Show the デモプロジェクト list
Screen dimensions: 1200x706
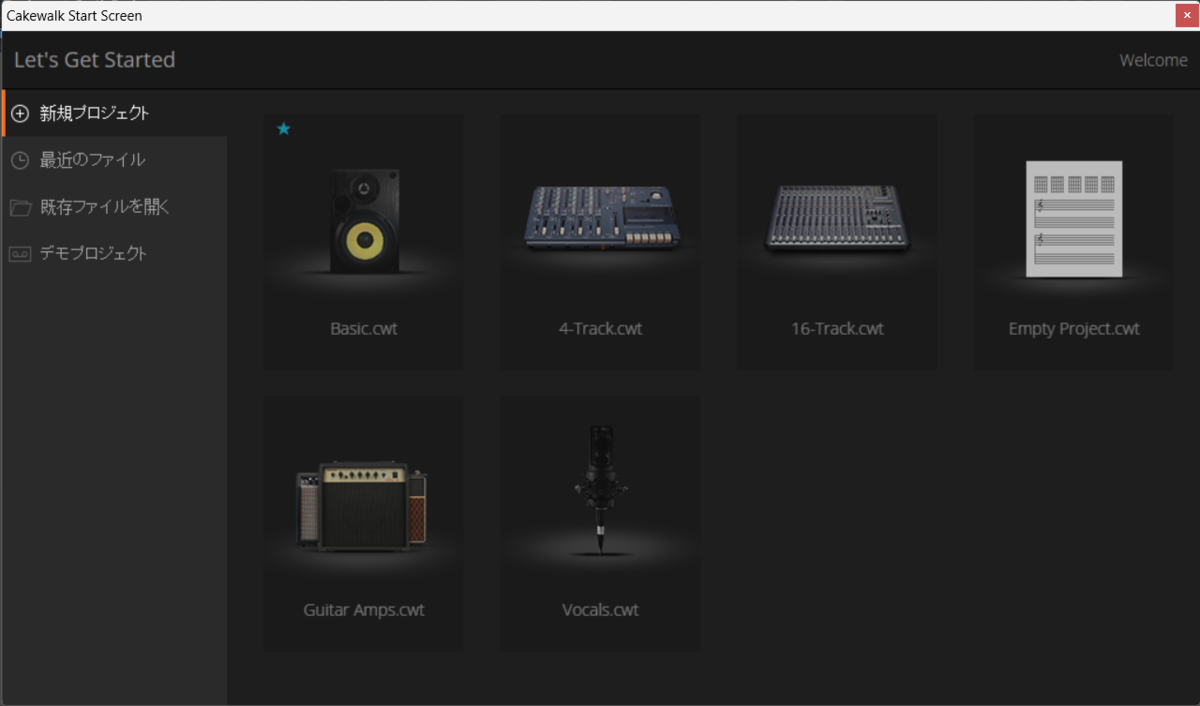(x=115, y=254)
